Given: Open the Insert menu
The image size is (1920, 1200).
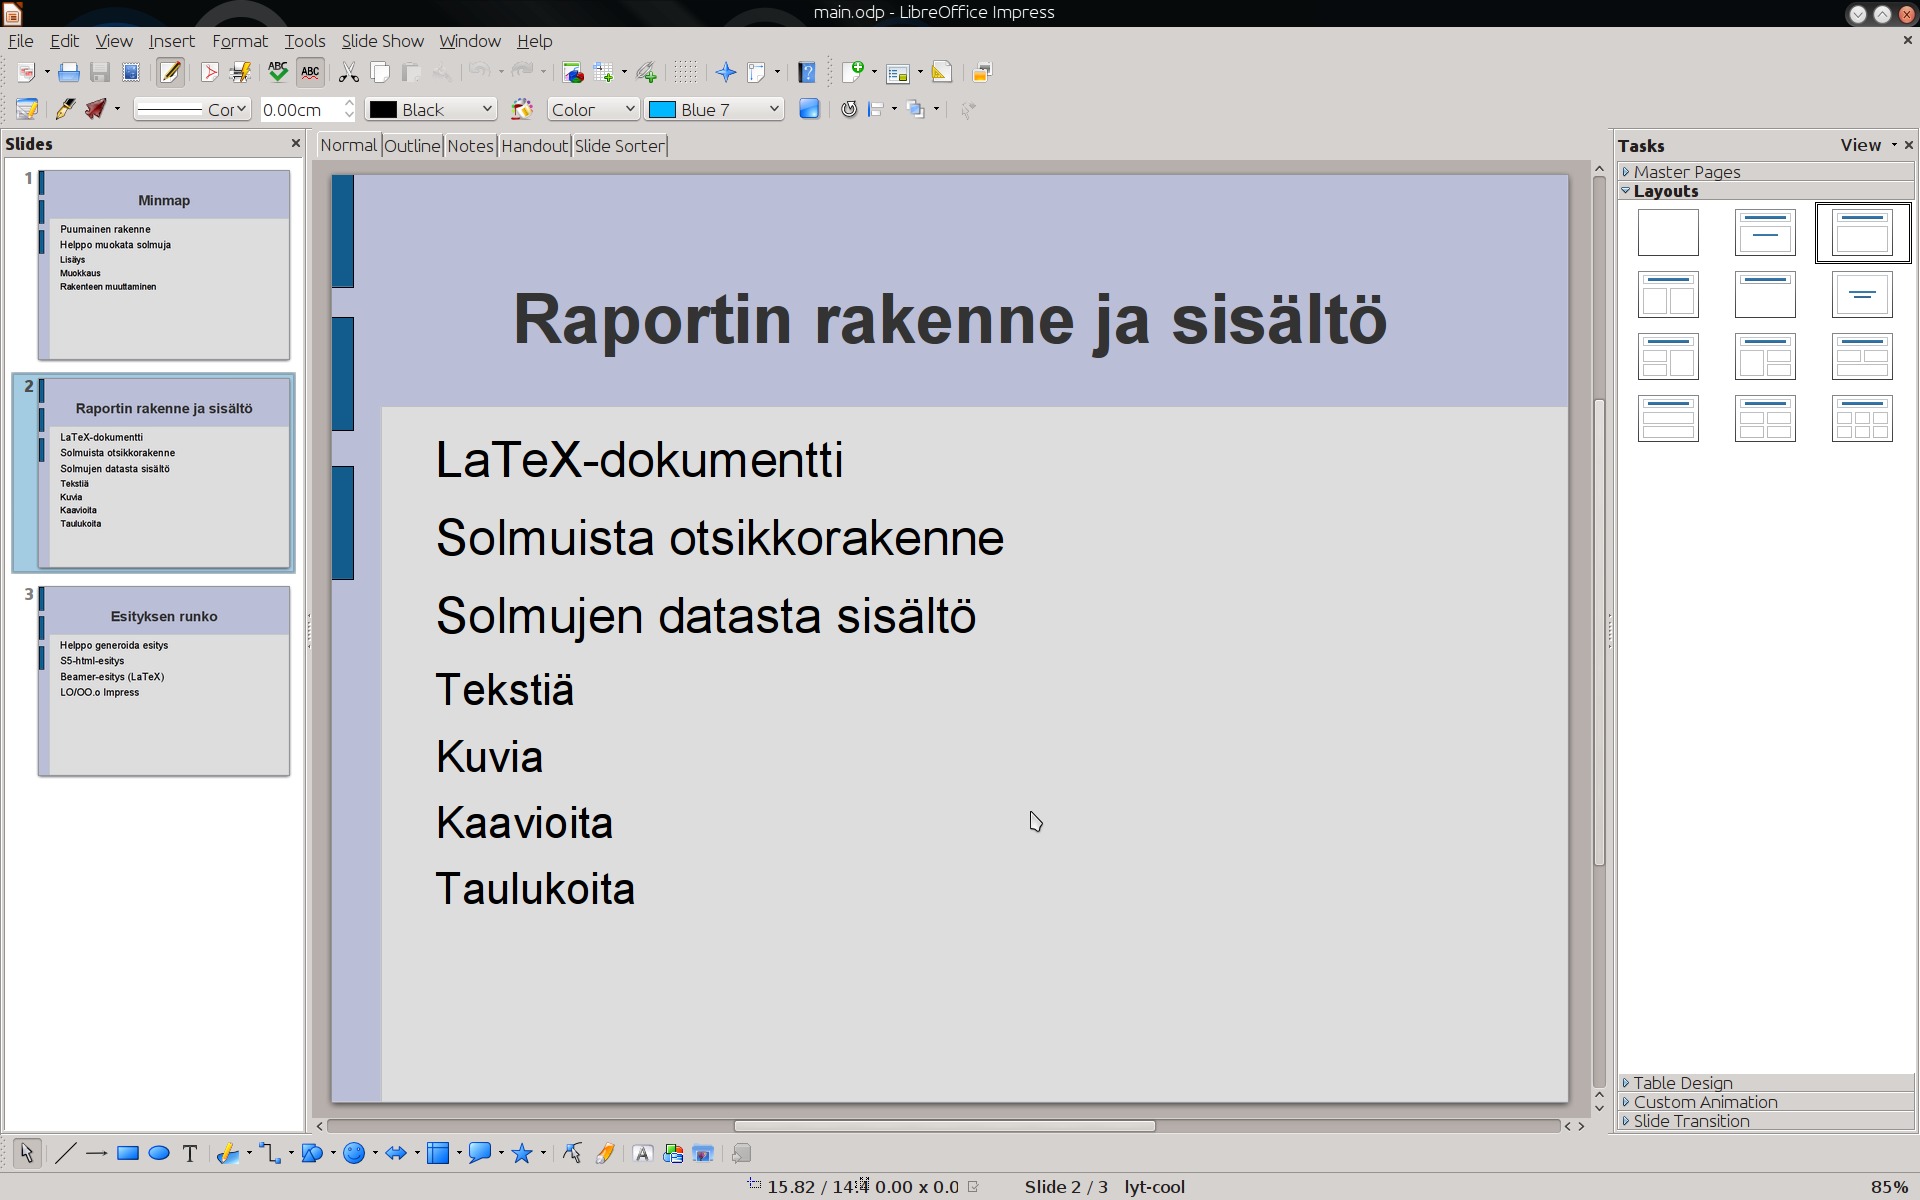Looking at the screenshot, I should 172,41.
